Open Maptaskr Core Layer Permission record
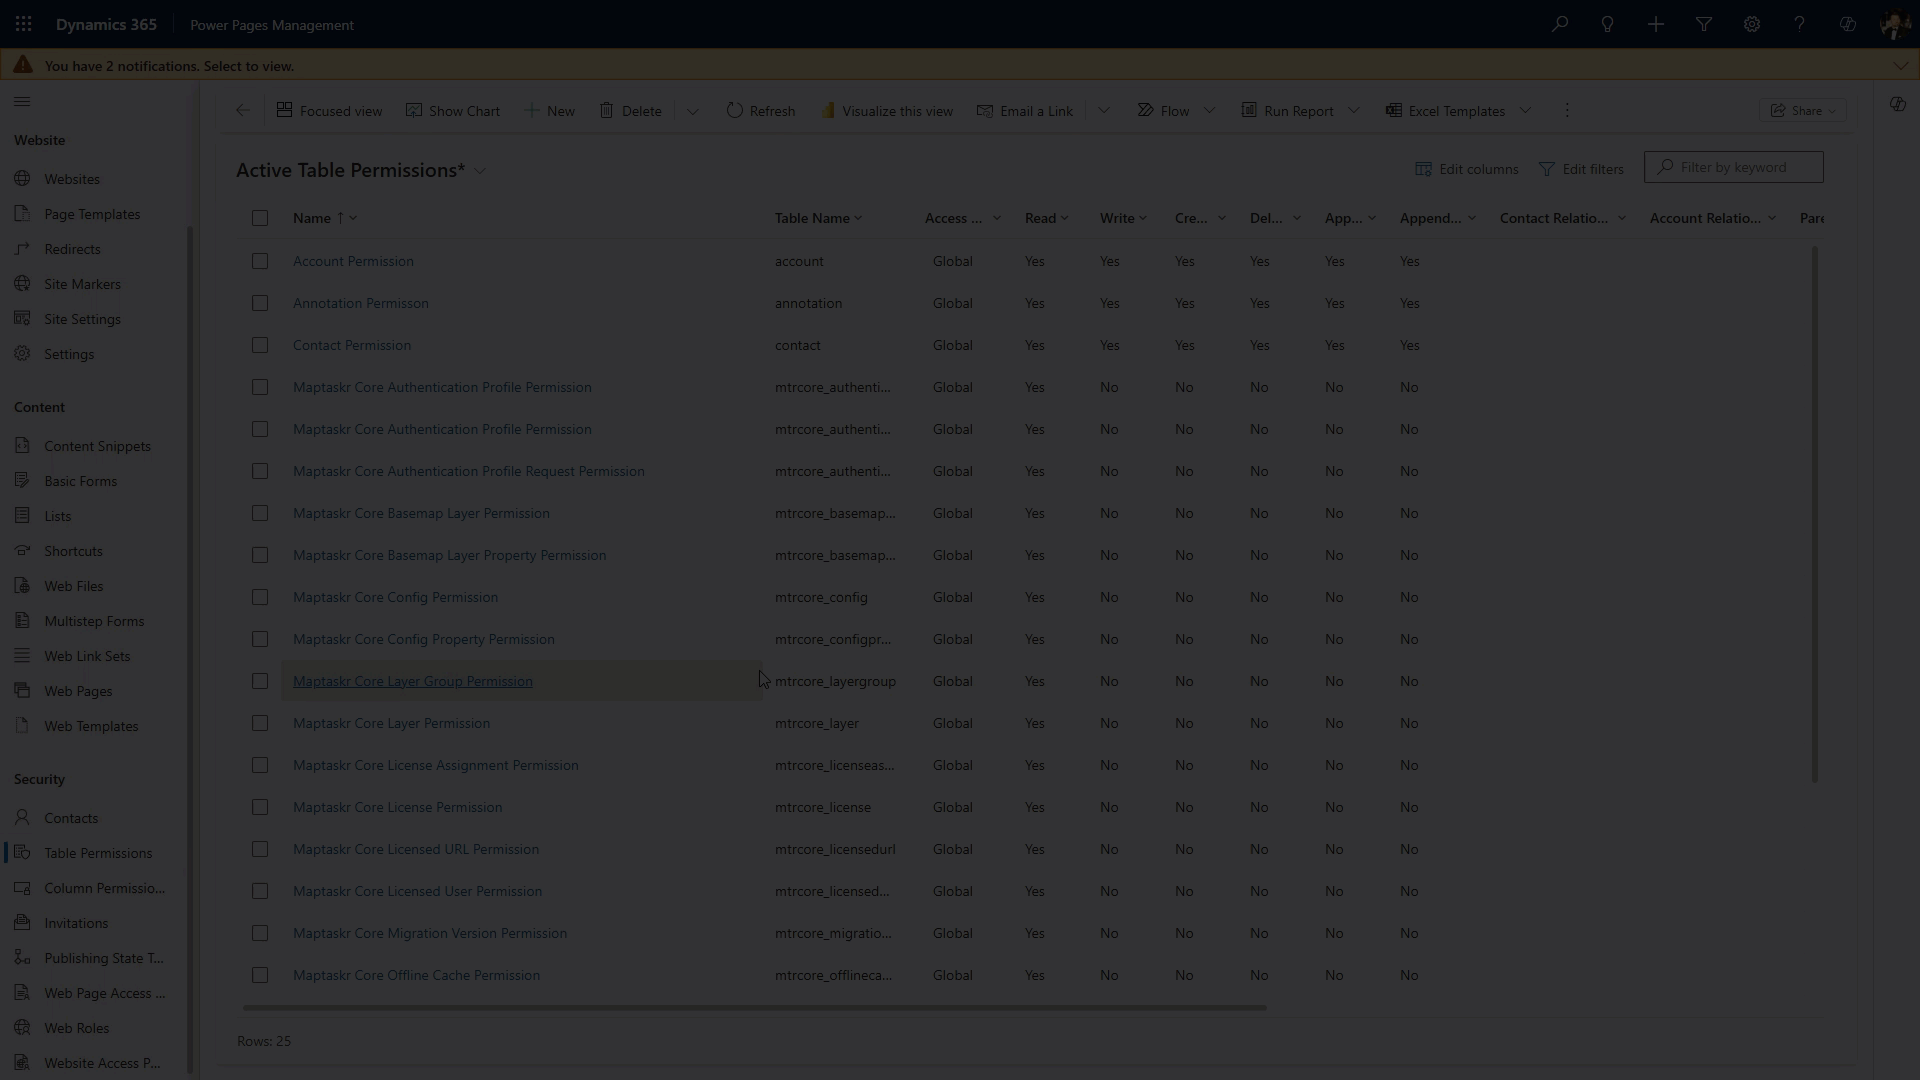 point(391,723)
